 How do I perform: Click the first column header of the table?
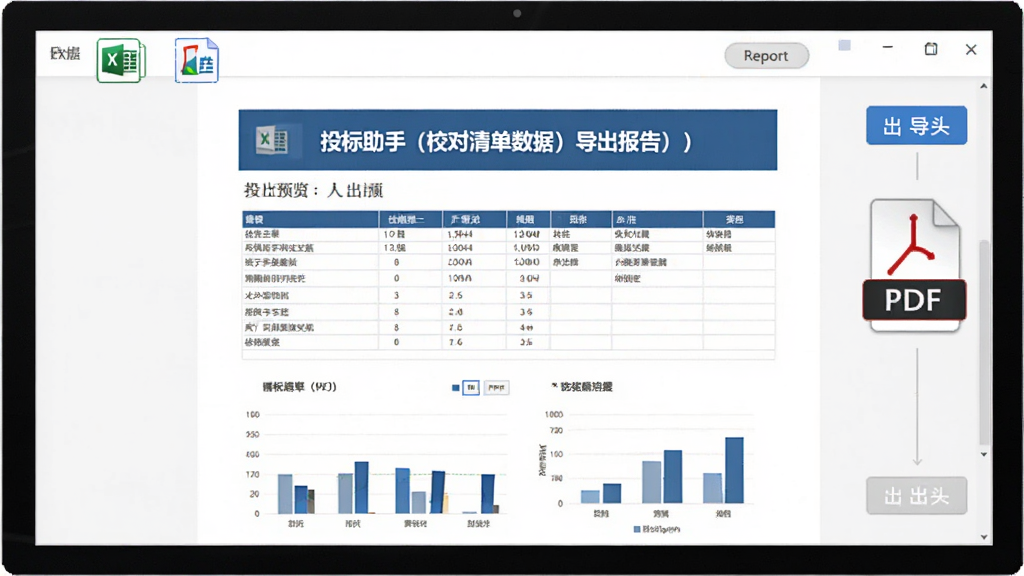310,219
